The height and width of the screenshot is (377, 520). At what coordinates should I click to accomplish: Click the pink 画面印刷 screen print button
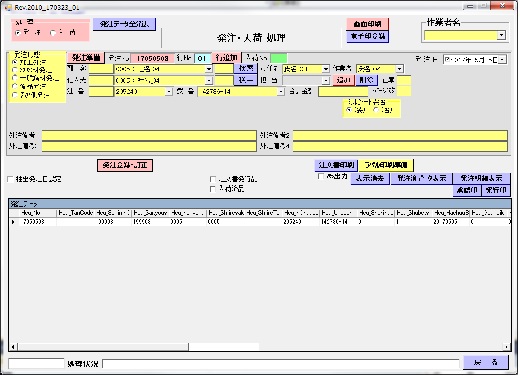click(367, 24)
